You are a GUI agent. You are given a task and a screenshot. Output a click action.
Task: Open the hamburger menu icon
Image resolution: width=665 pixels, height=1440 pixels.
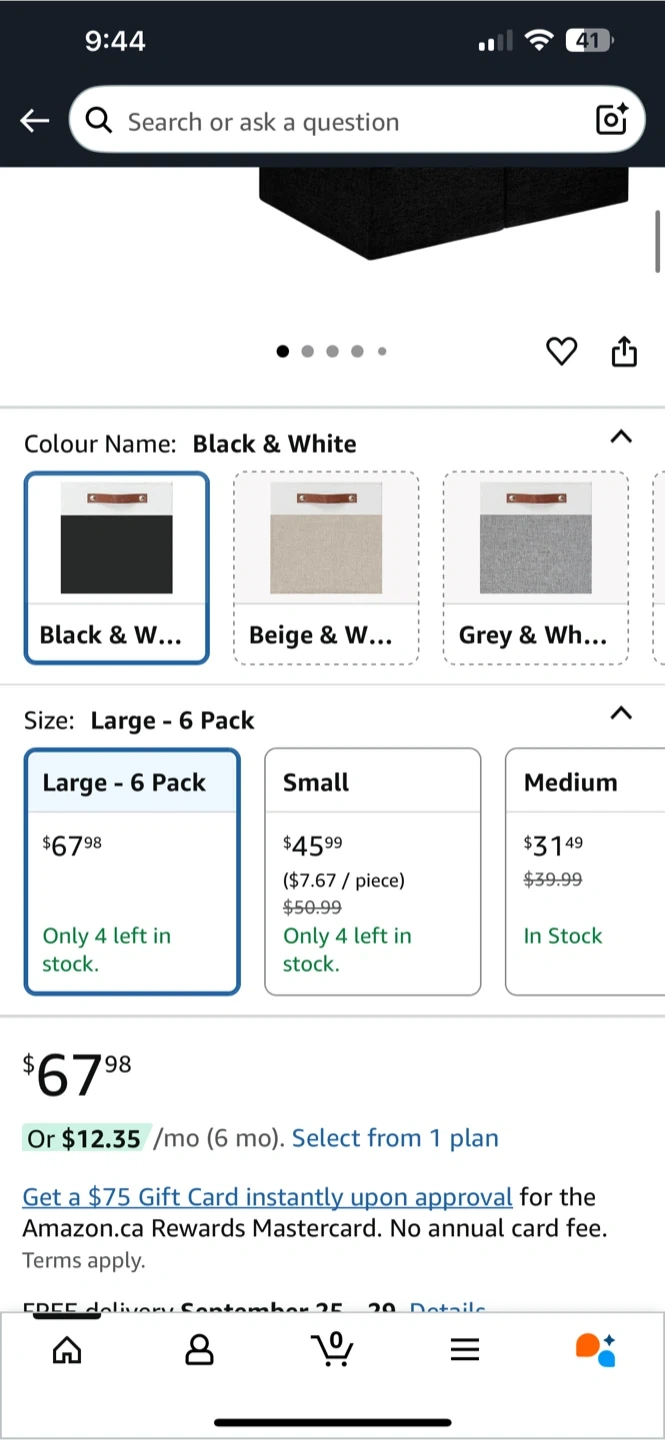point(465,1350)
